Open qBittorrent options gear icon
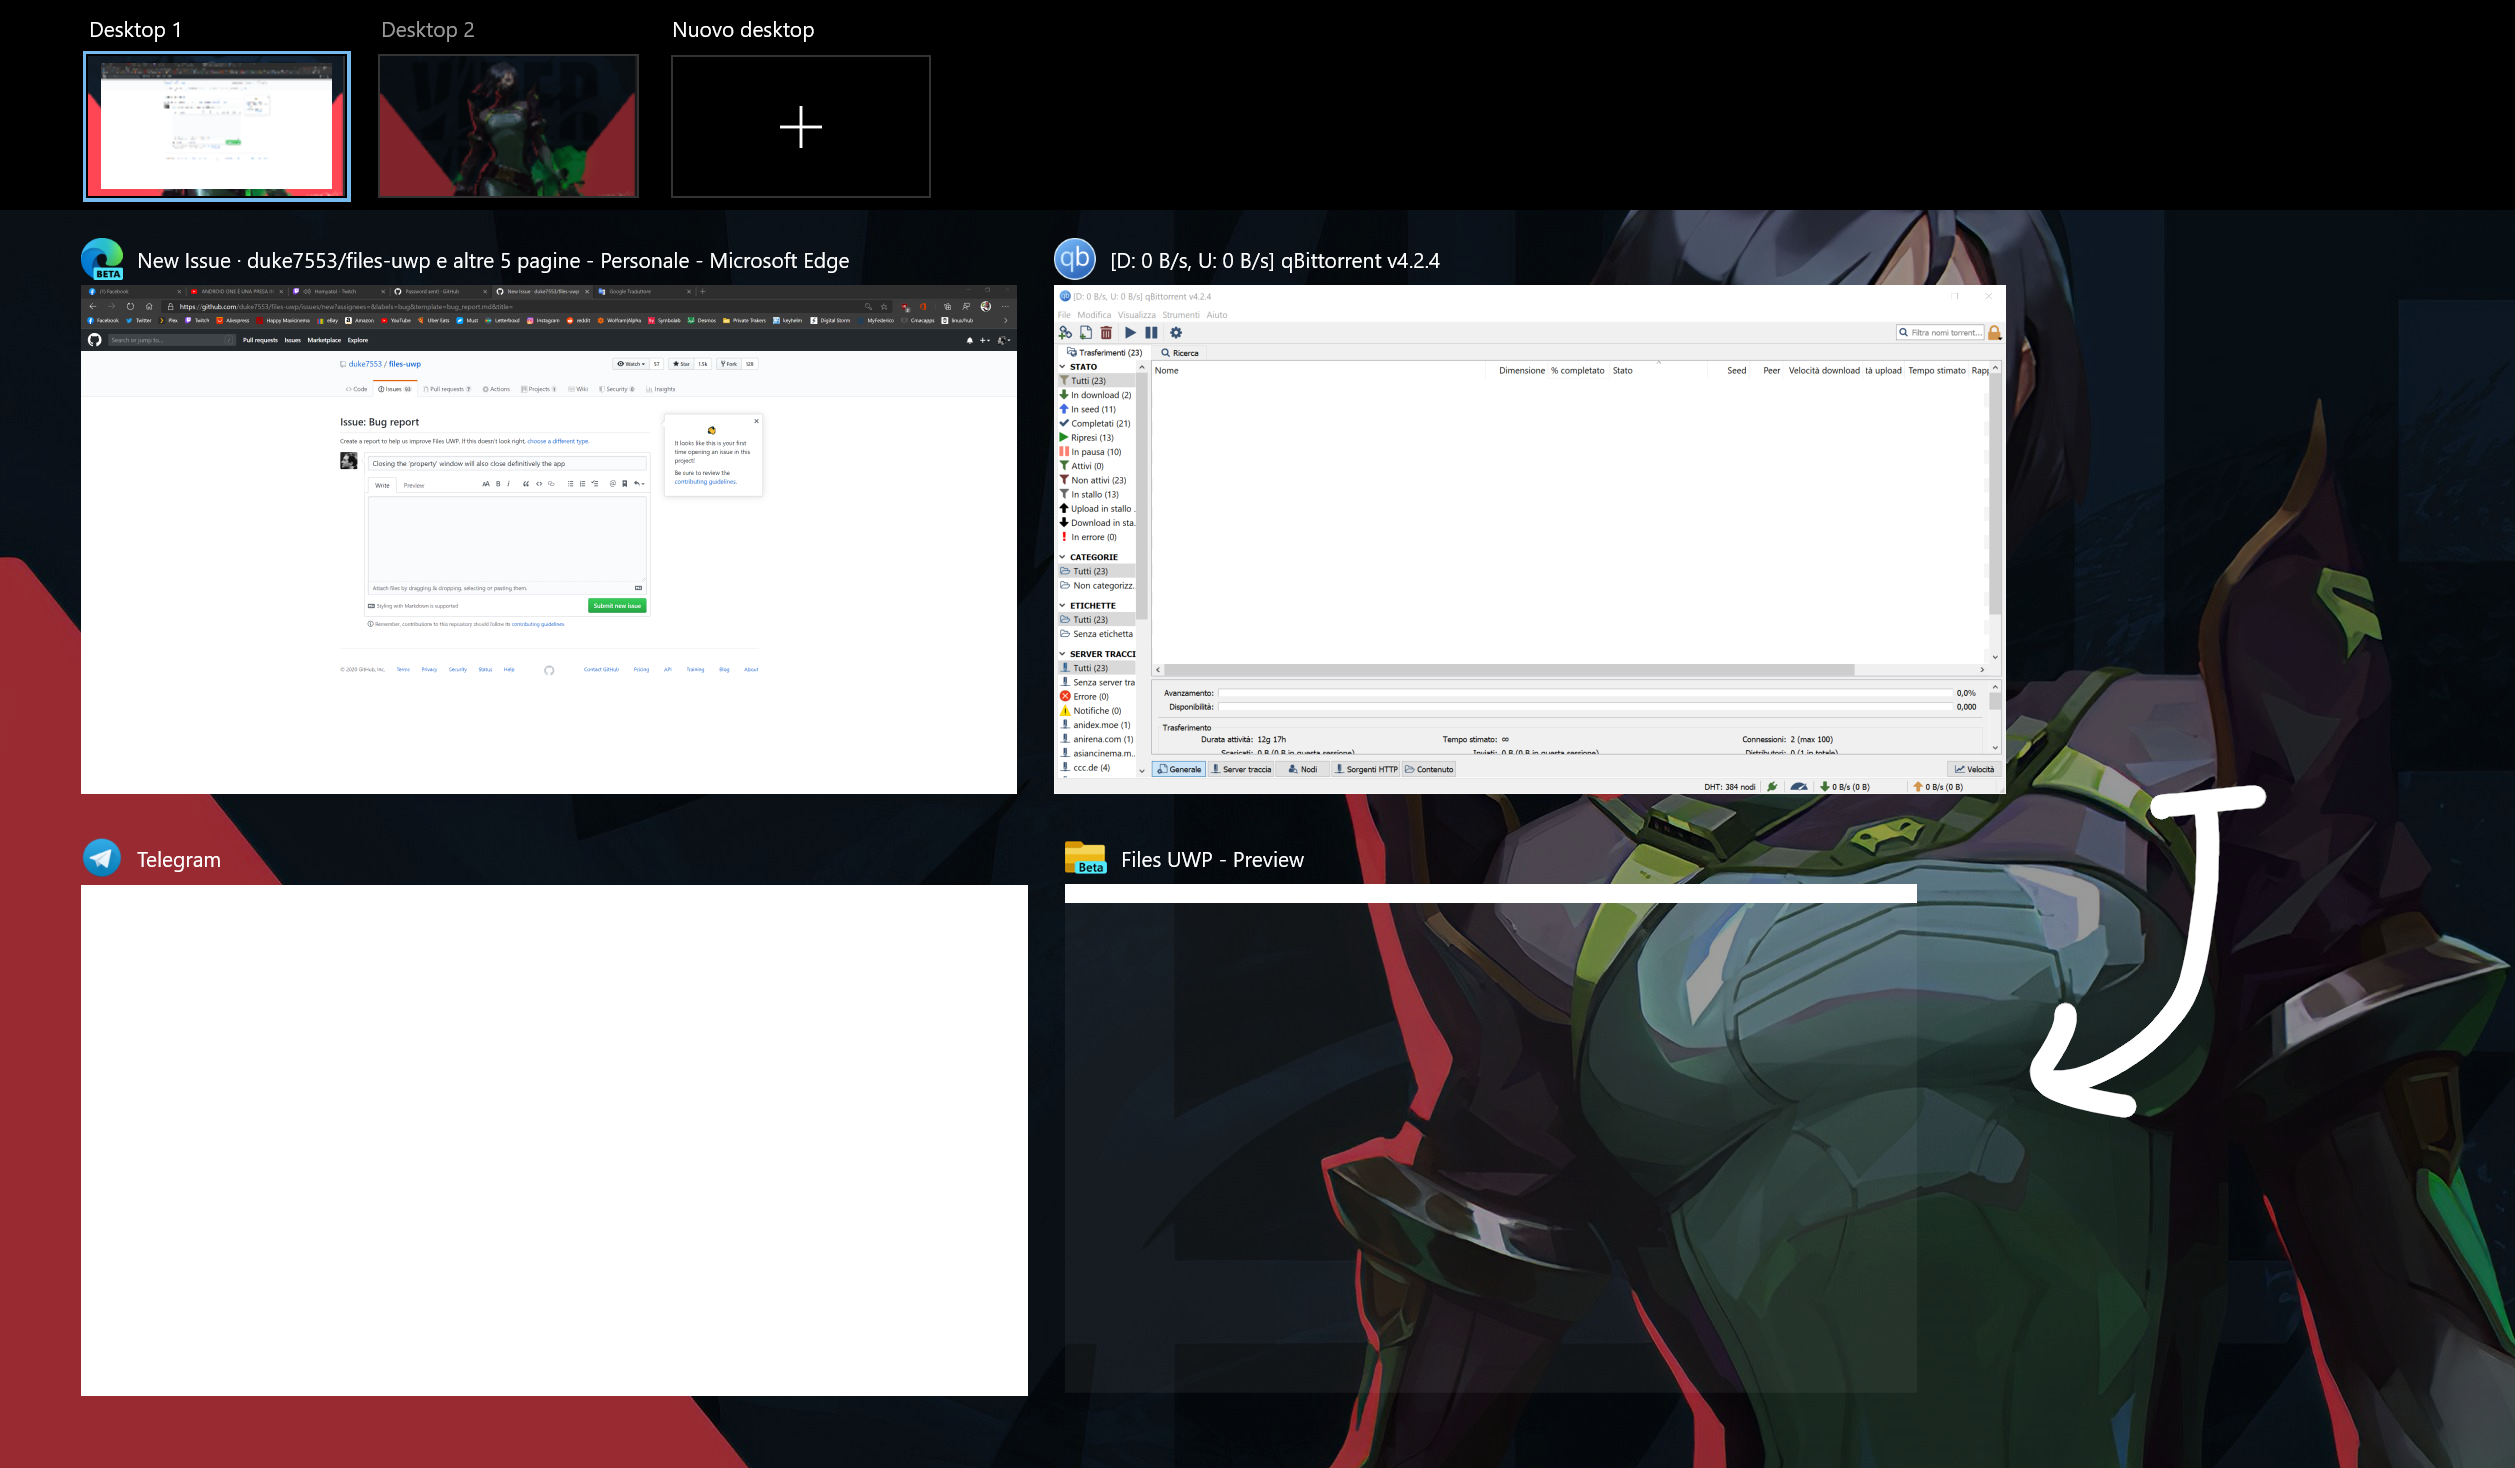This screenshot has width=2515, height=1468. 1176,333
